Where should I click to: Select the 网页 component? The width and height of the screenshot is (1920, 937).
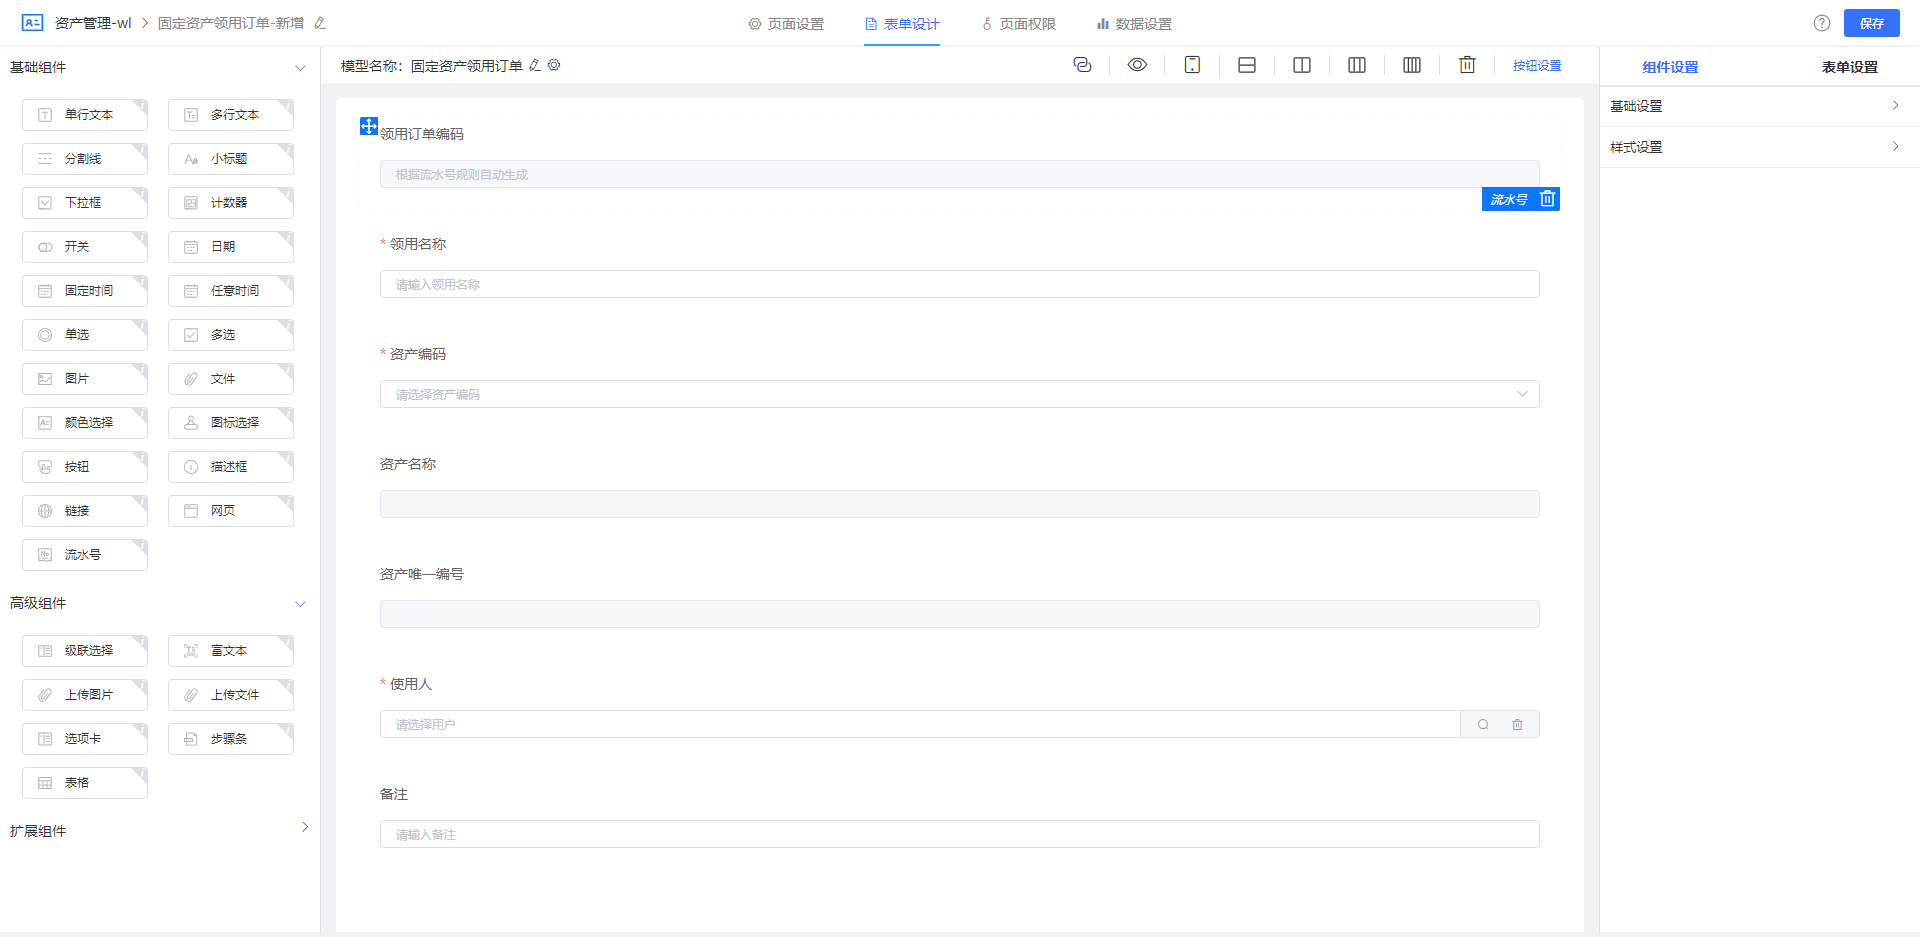[x=231, y=511]
